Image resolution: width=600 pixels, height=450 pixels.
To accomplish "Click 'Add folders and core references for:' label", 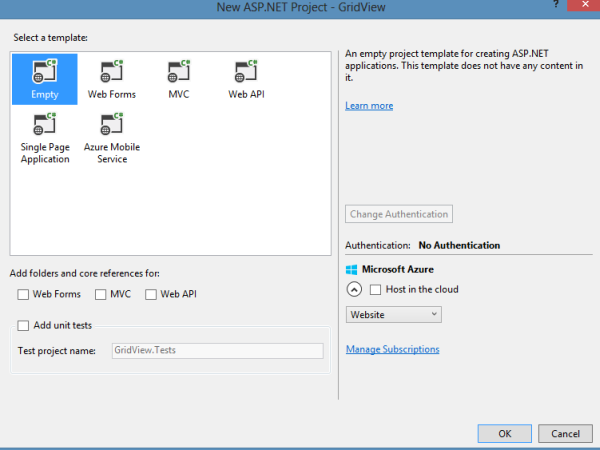I will 85,273.
